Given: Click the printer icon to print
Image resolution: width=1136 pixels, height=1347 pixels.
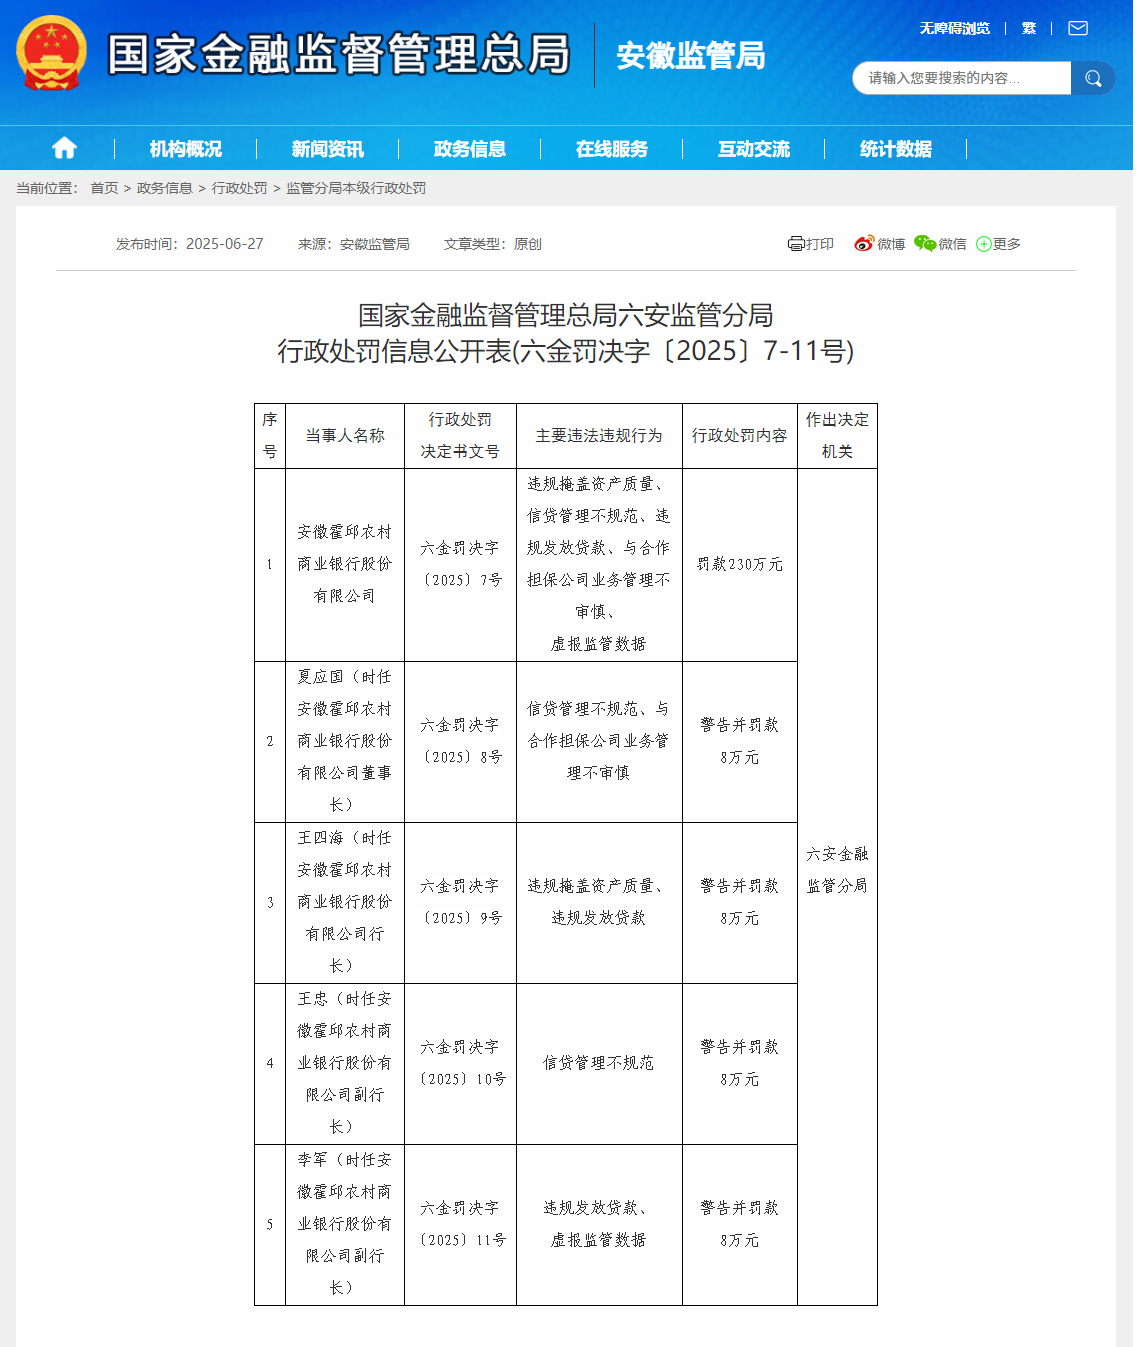Looking at the screenshot, I should click(796, 243).
